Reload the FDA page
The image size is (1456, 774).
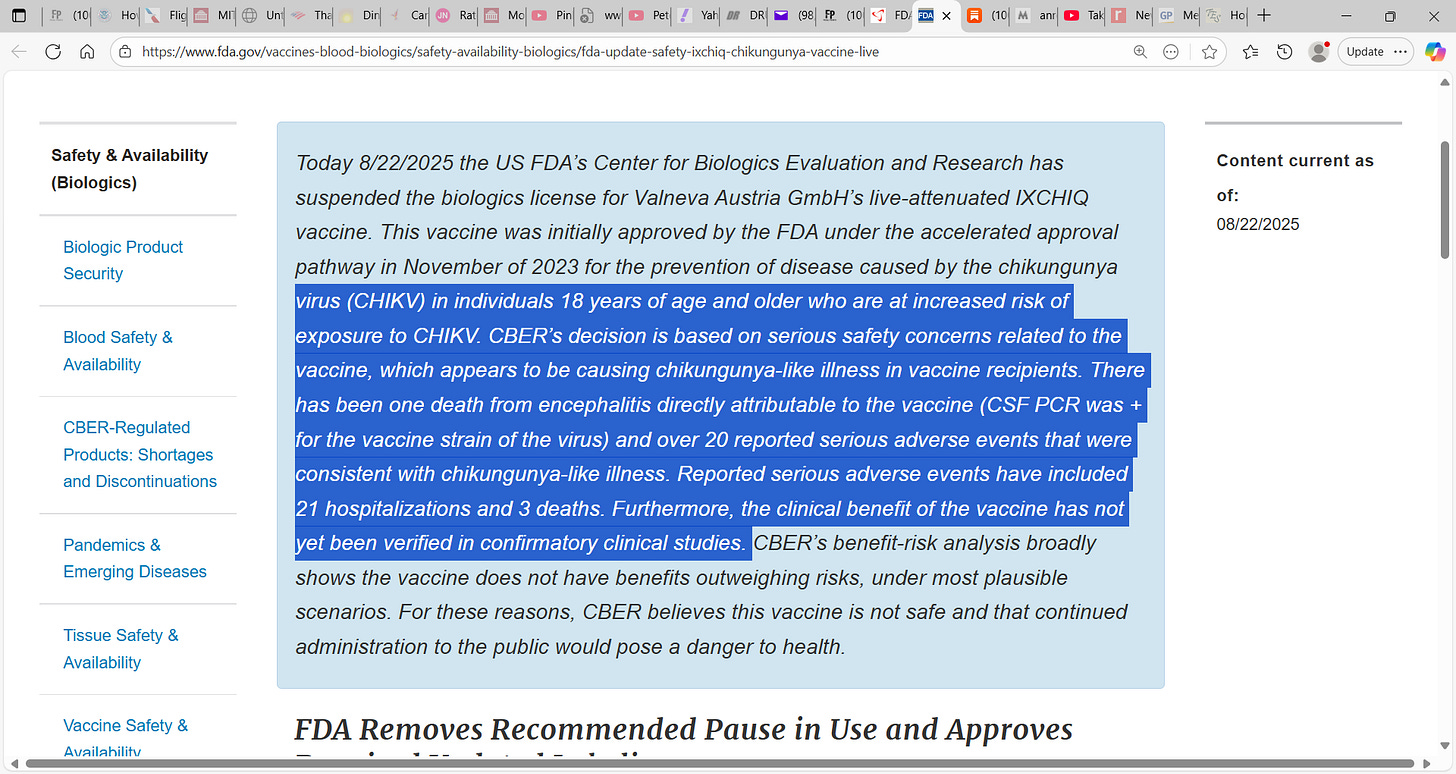[x=53, y=51]
